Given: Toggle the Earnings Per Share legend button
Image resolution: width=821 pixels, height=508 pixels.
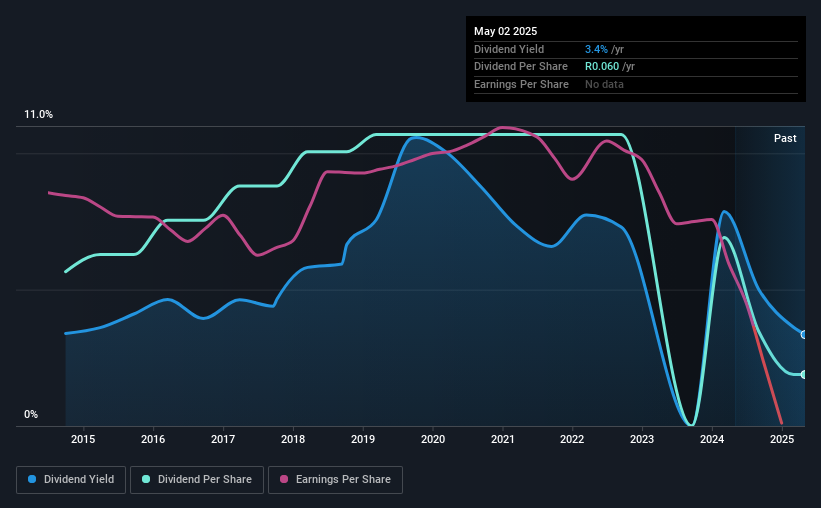Looking at the screenshot, I should tap(335, 480).
